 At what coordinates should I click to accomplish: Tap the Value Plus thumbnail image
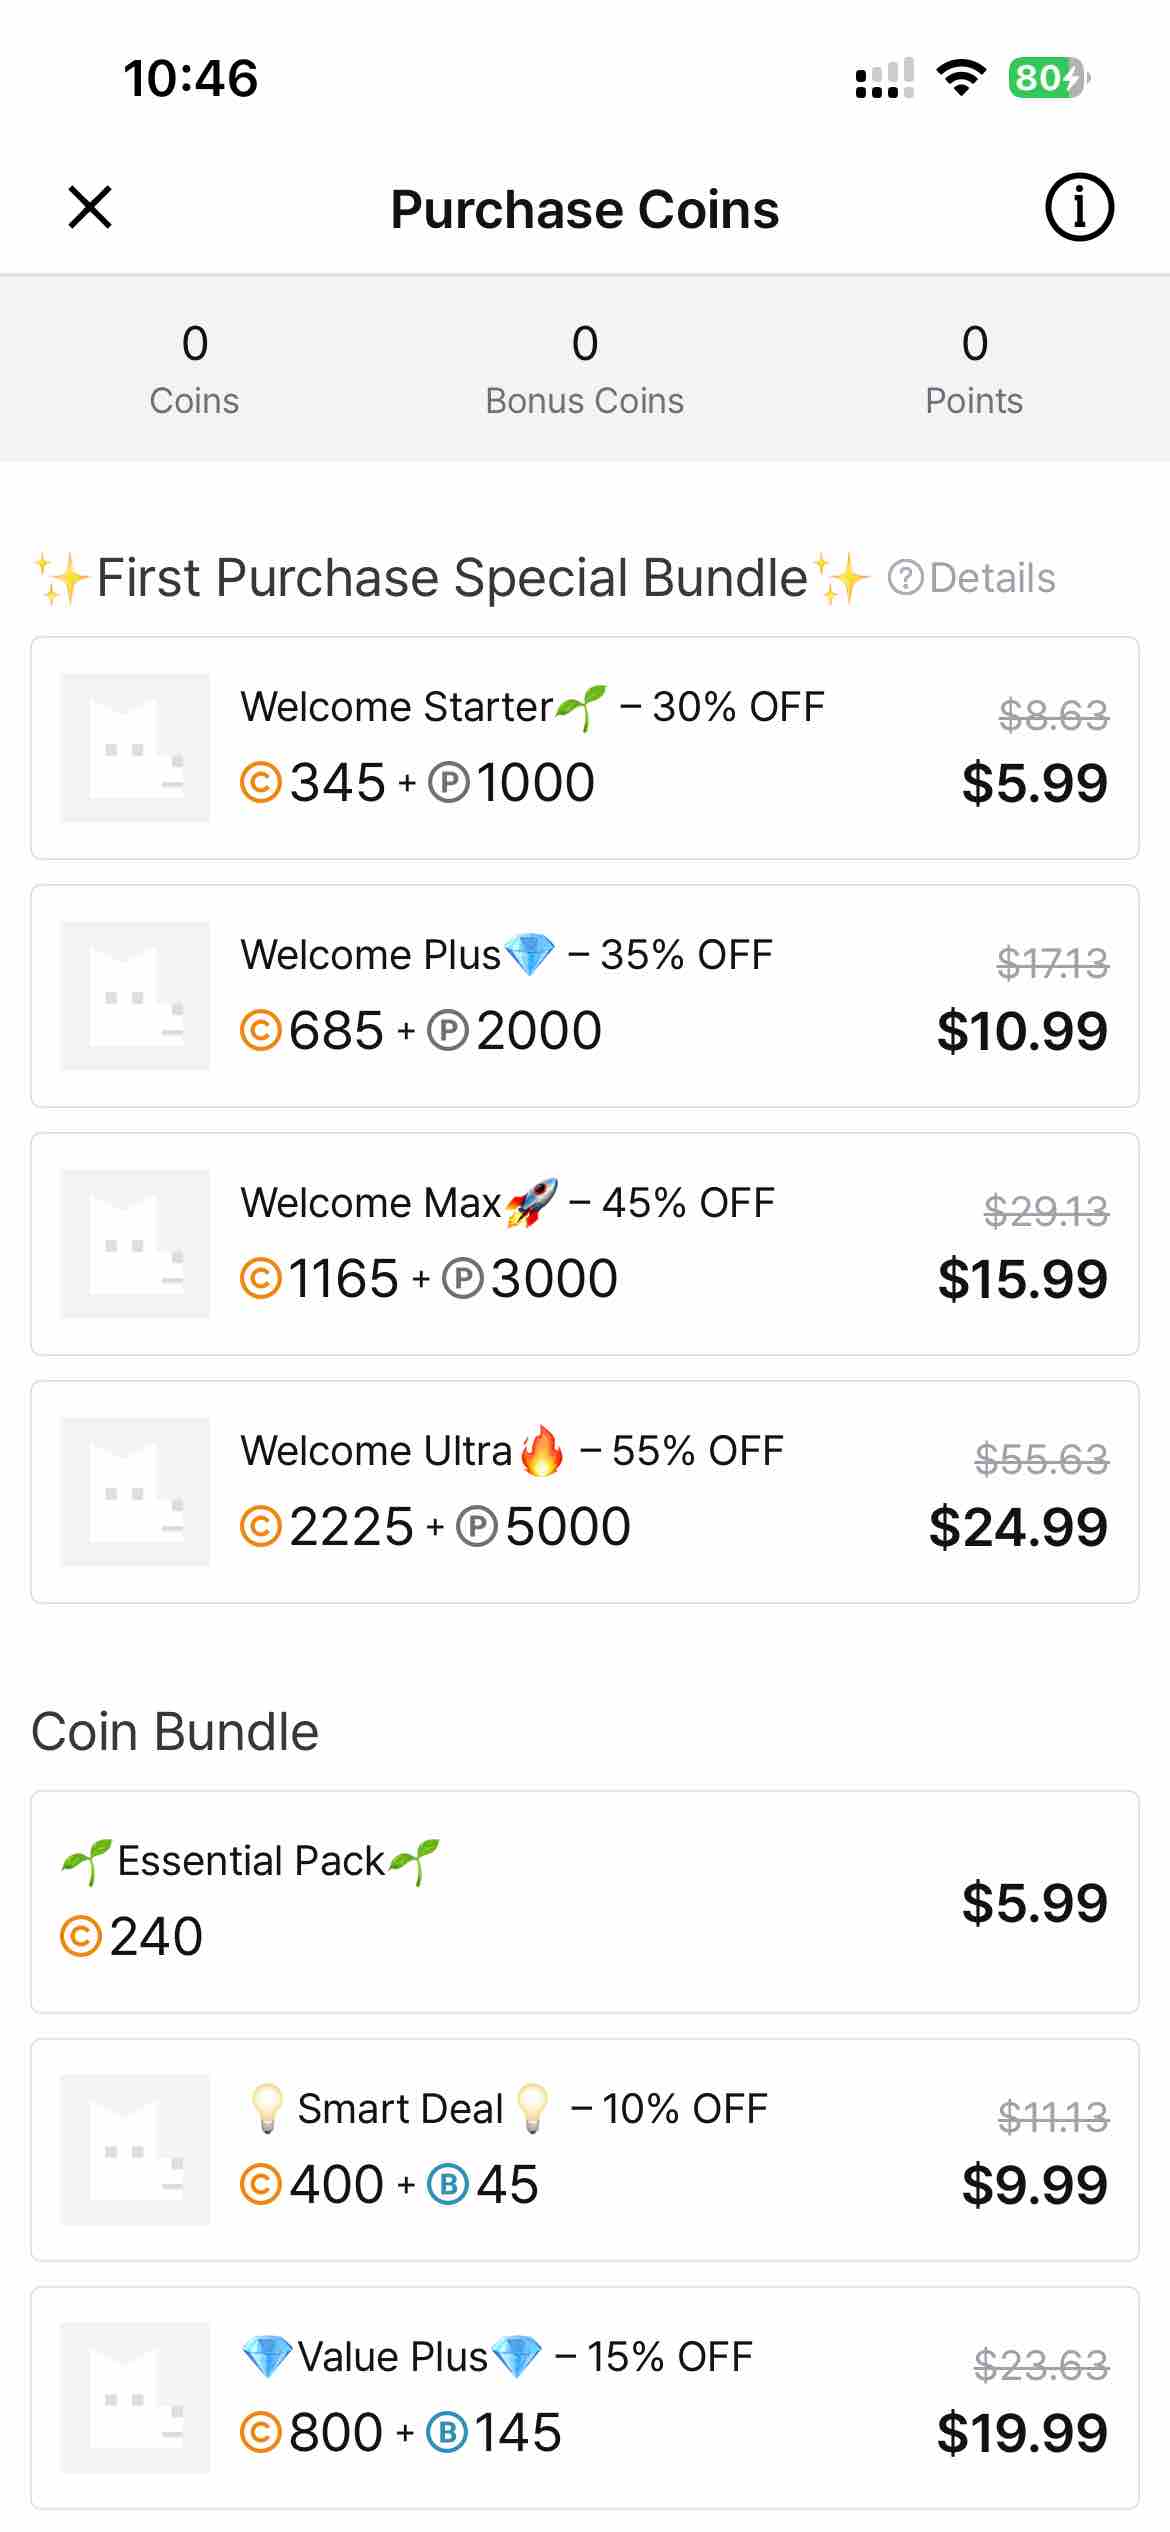click(x=135, y=2397)
